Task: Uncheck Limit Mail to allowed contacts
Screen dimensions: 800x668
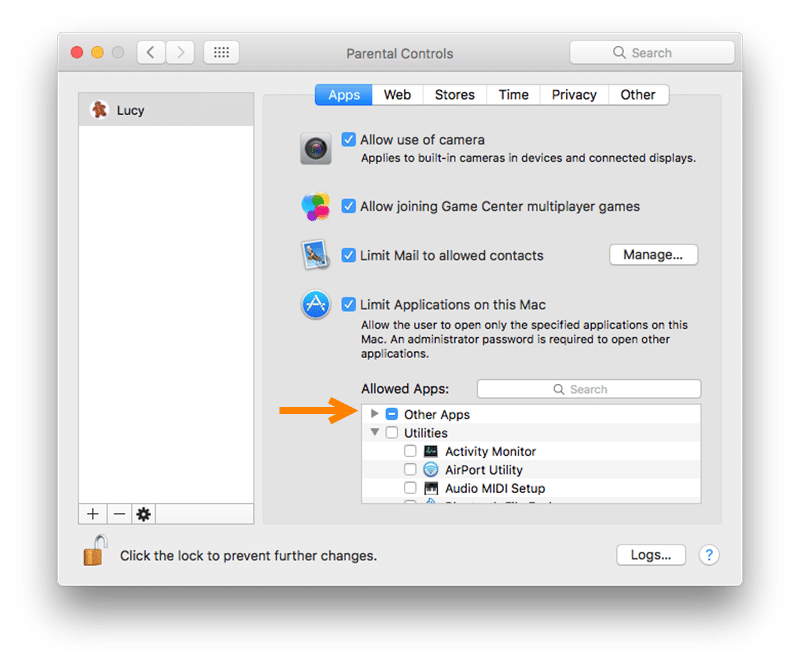Action: 349,255
